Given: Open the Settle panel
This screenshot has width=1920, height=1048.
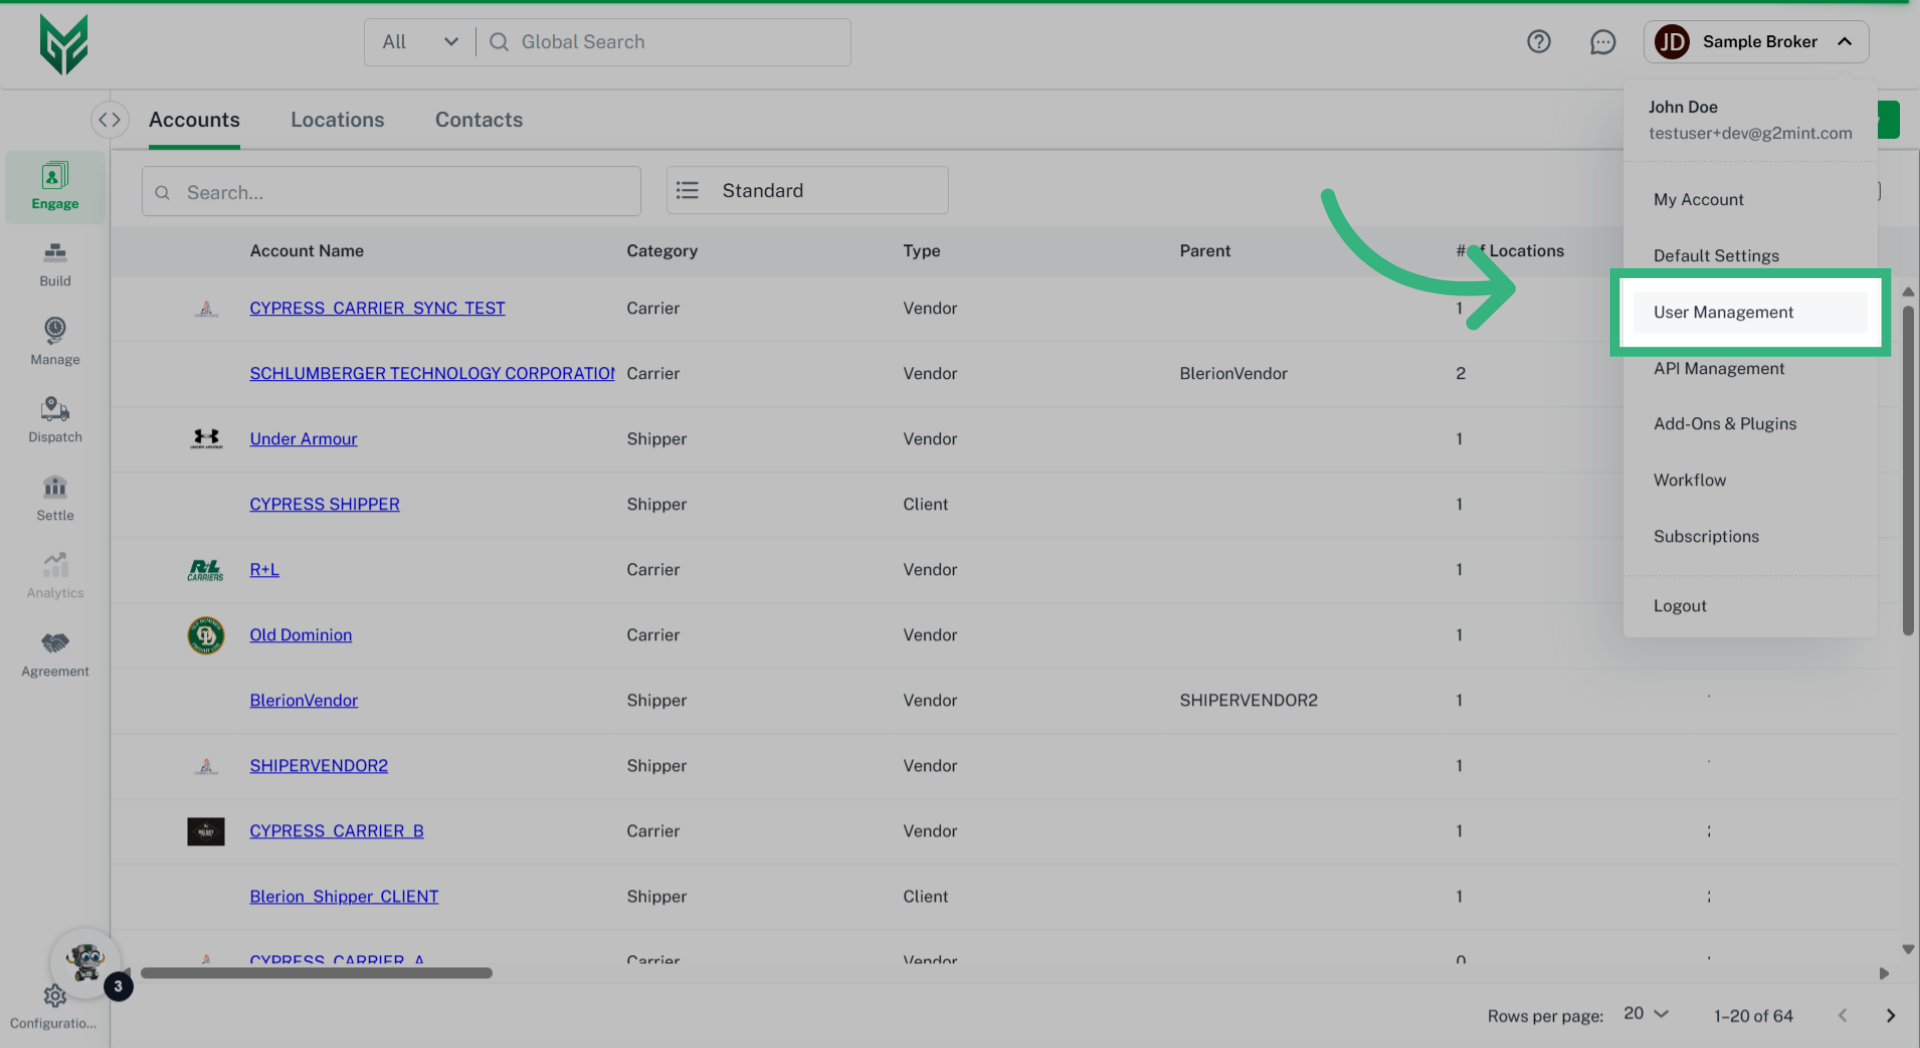Looking at the screenshot, I should (x=54, y=497).
